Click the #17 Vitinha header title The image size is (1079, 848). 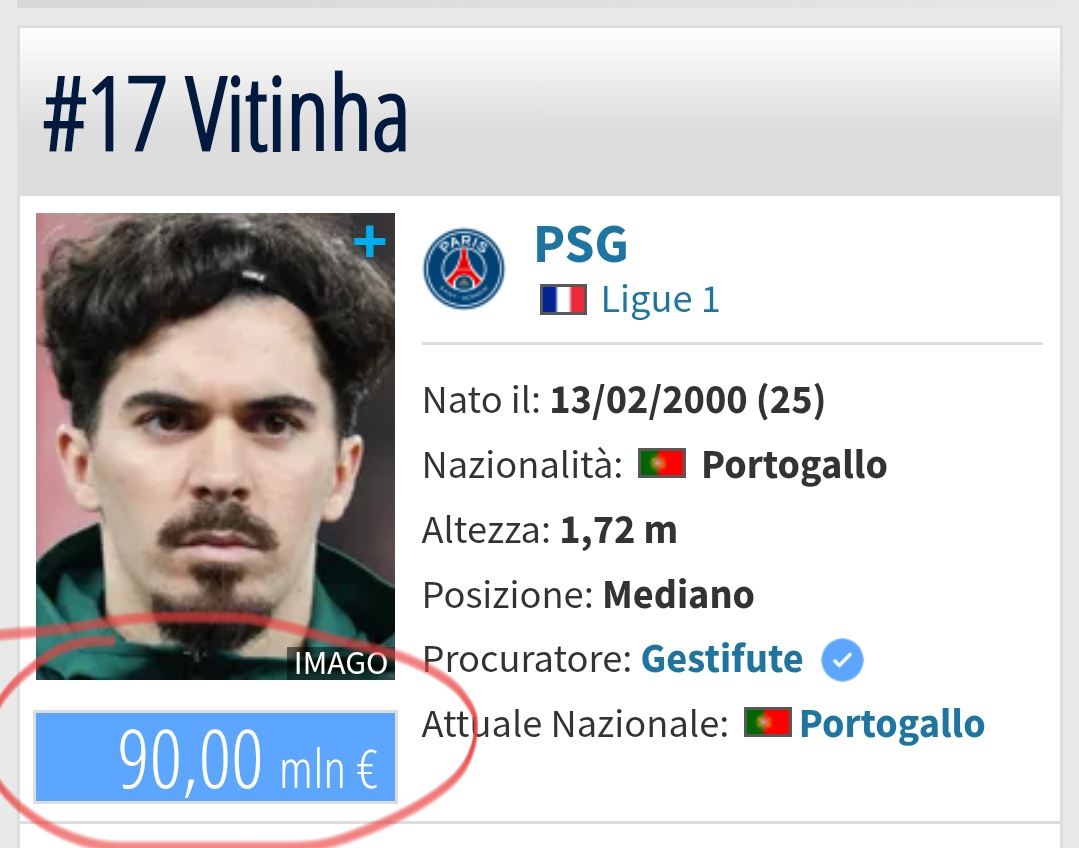click(x=225, y=112)
